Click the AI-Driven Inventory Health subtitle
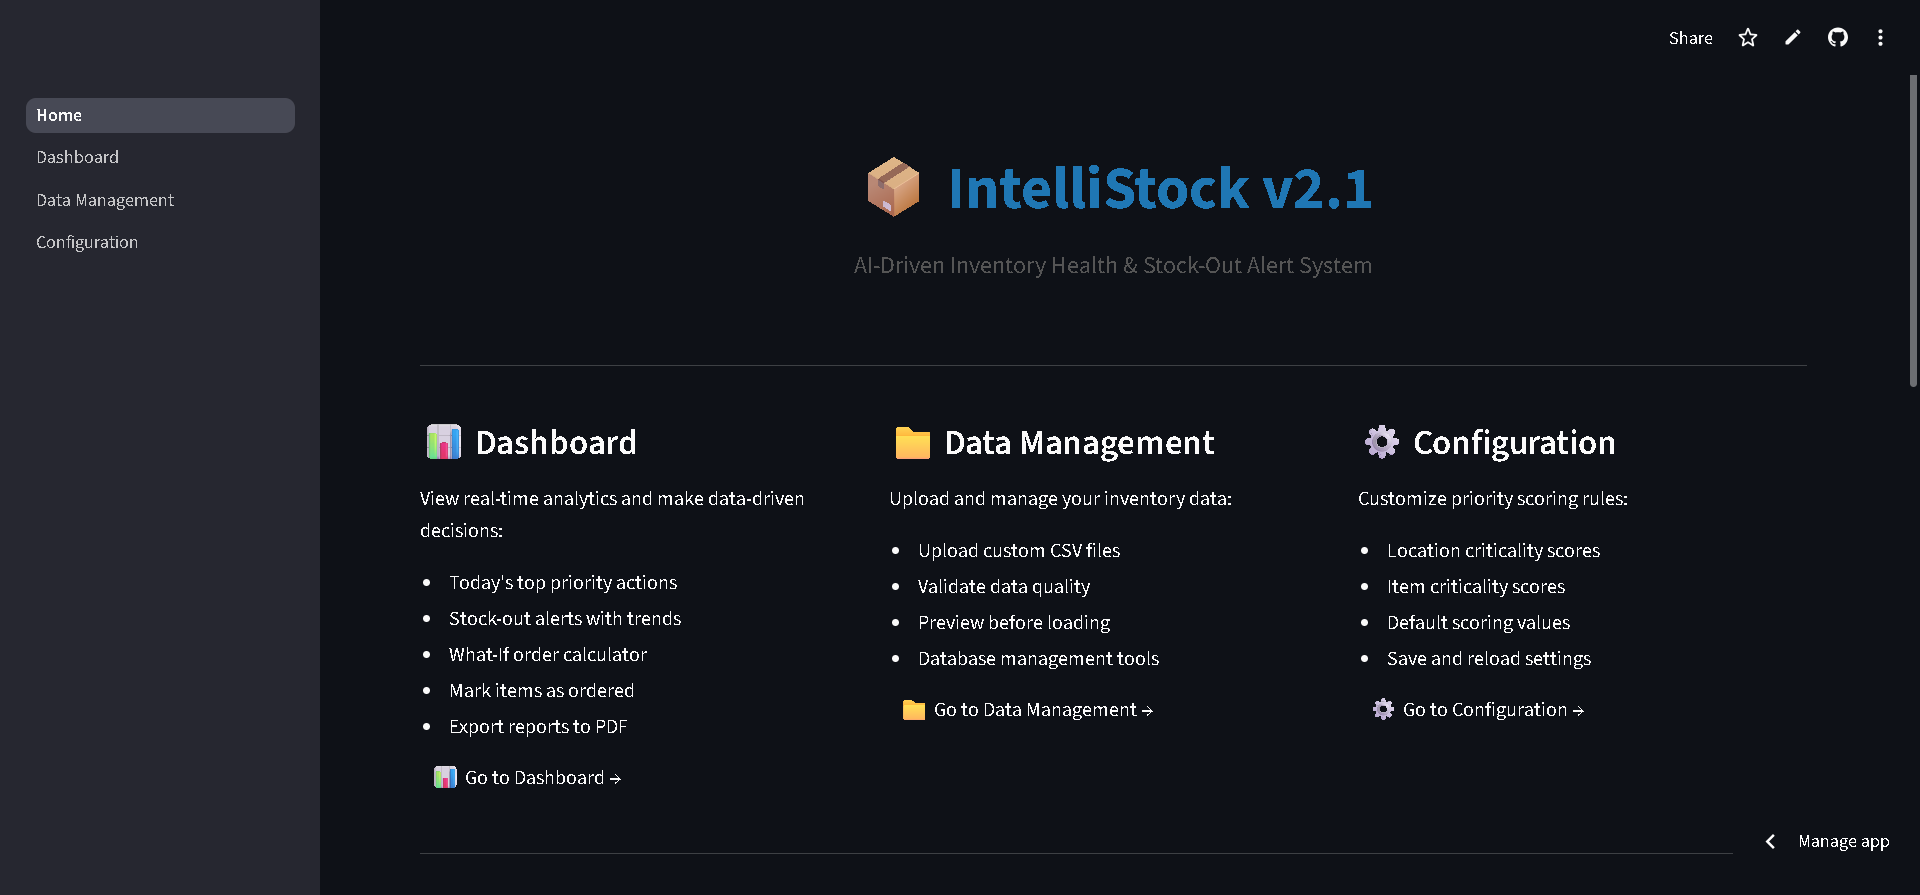This screenshot has width=1920, height=895. (x=1113, y=265)
